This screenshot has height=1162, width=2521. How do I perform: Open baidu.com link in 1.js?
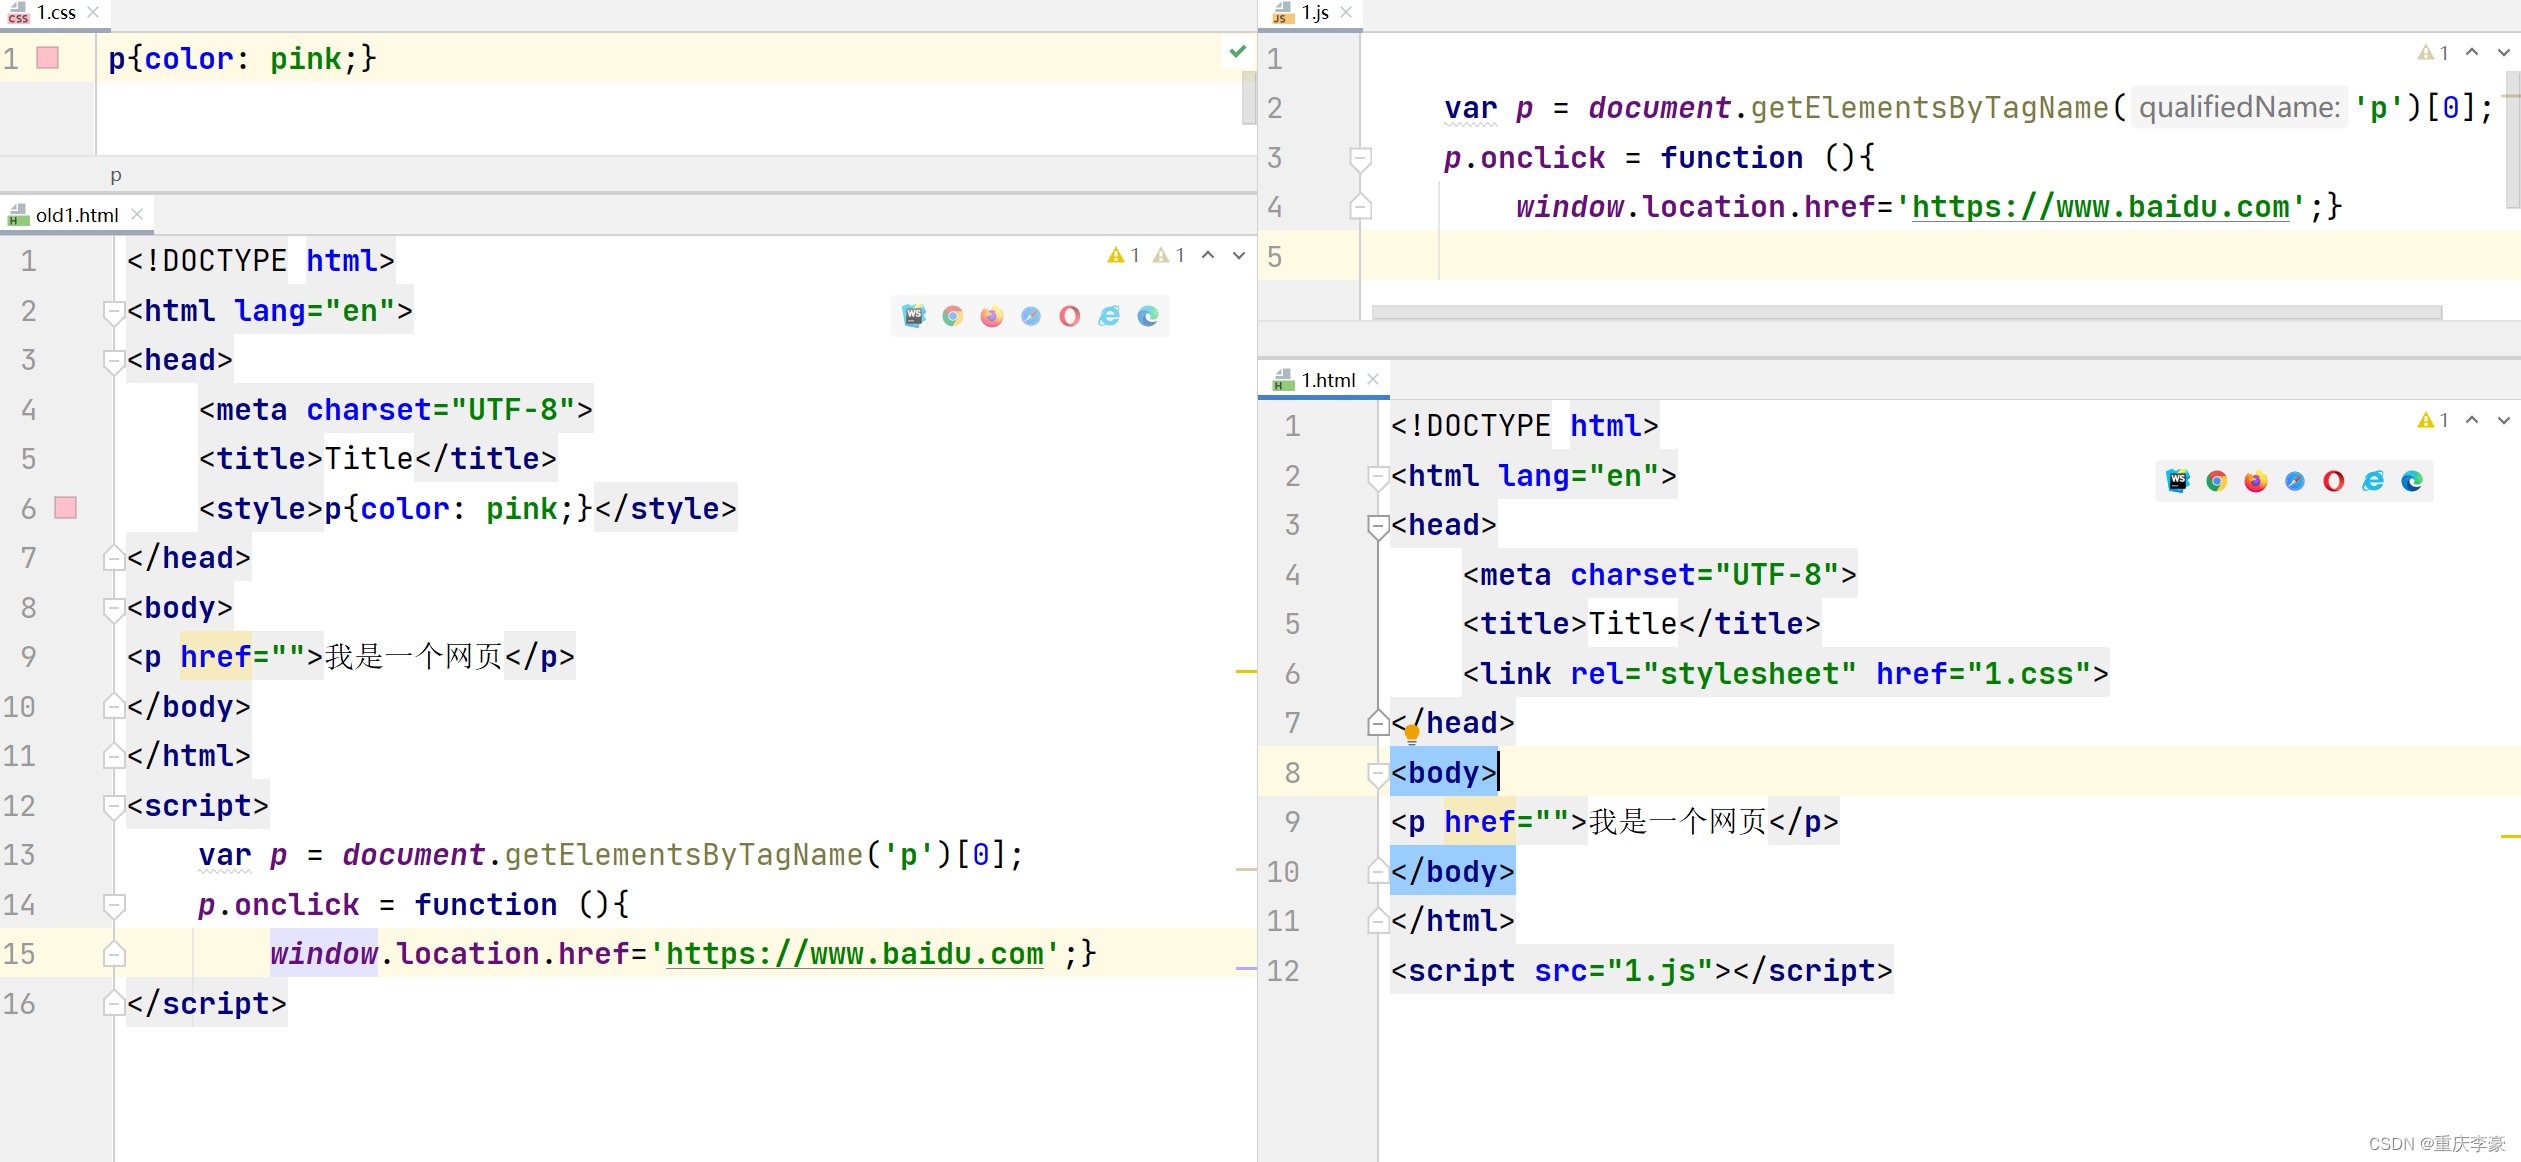point(2100,207)
